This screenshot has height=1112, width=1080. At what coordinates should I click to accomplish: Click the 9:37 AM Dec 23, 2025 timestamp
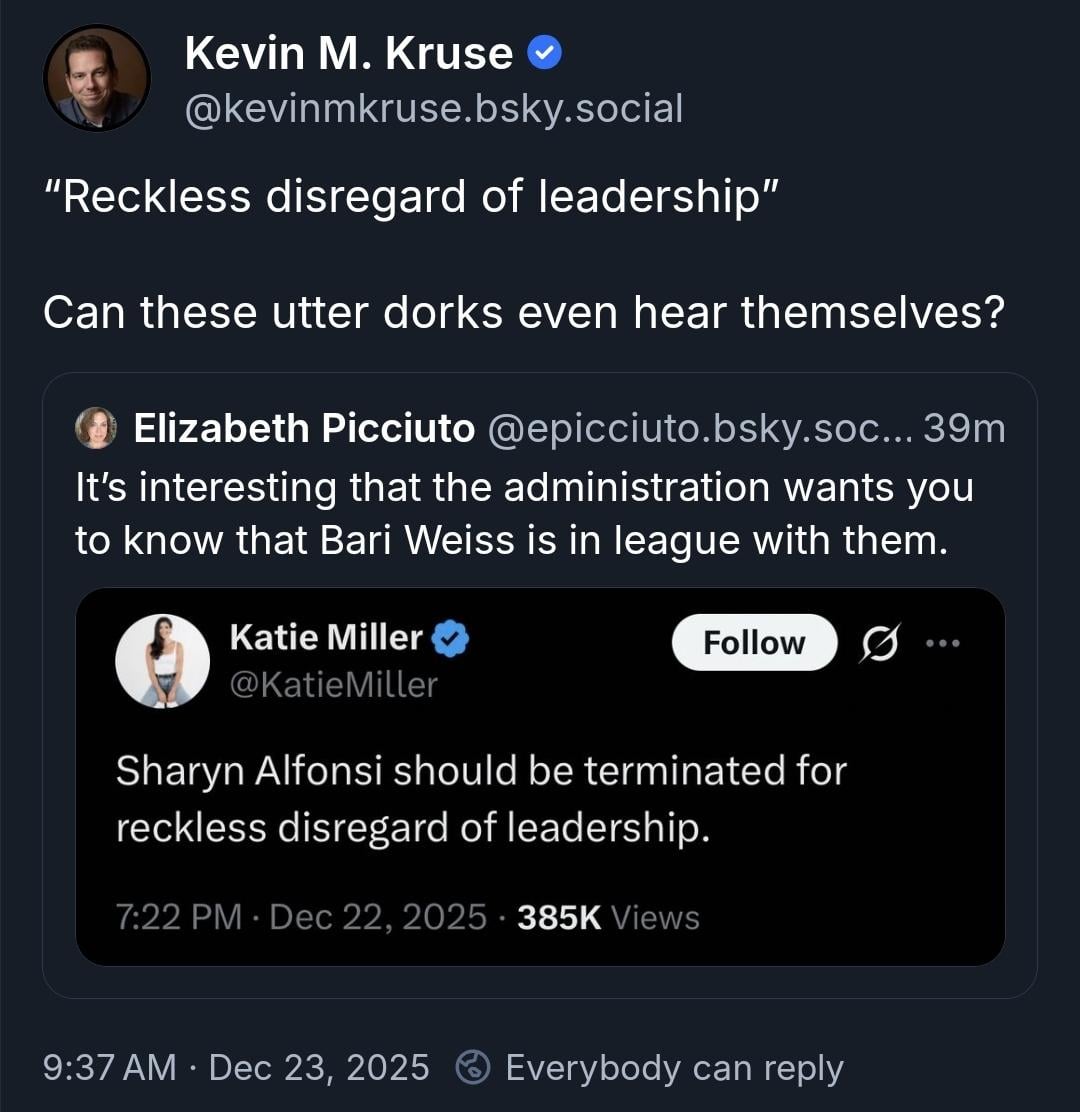pyautogui.click(x=237, y=1068)
